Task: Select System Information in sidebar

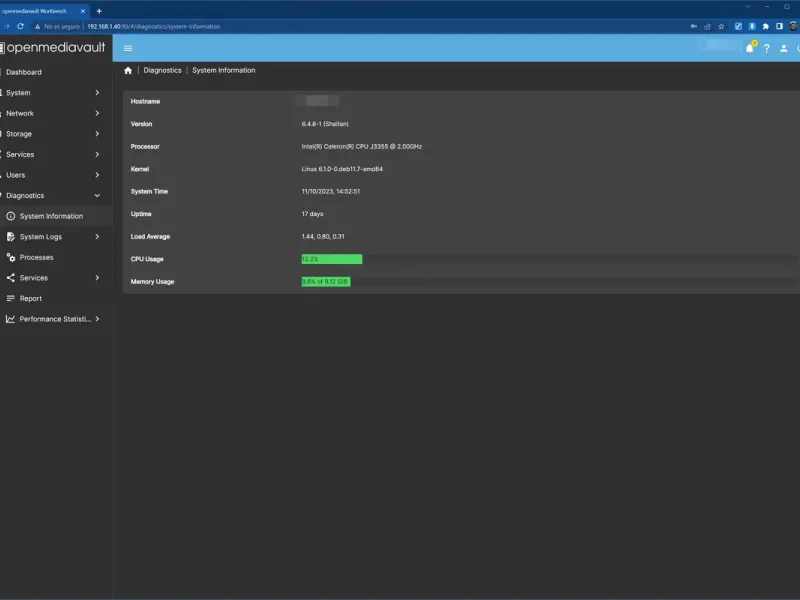Action: point(56,216)
